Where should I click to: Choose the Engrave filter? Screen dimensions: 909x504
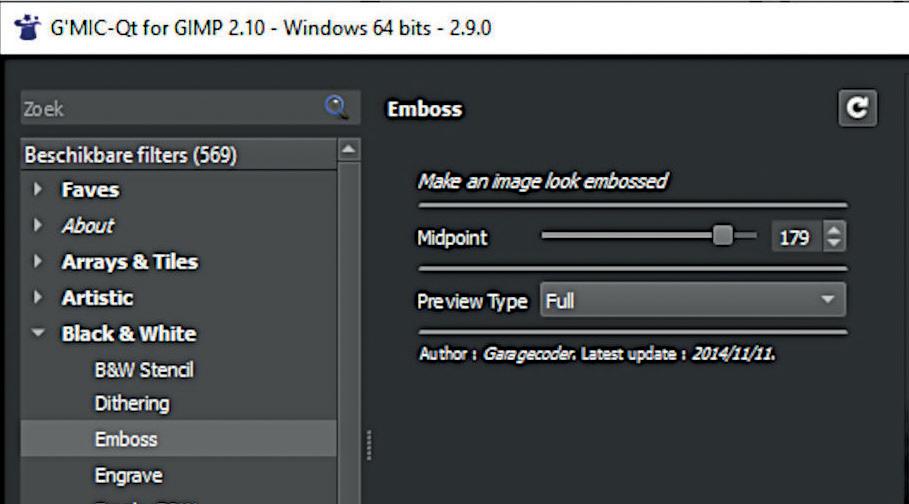point(129,476)
